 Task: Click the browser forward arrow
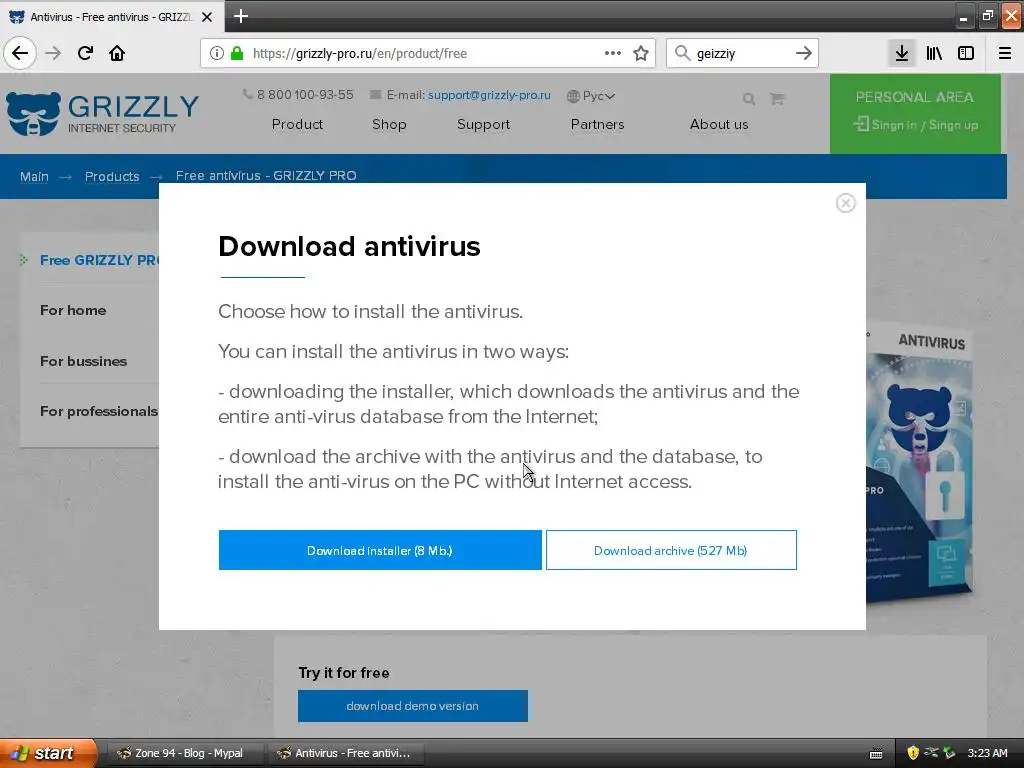tap(54, 54)
